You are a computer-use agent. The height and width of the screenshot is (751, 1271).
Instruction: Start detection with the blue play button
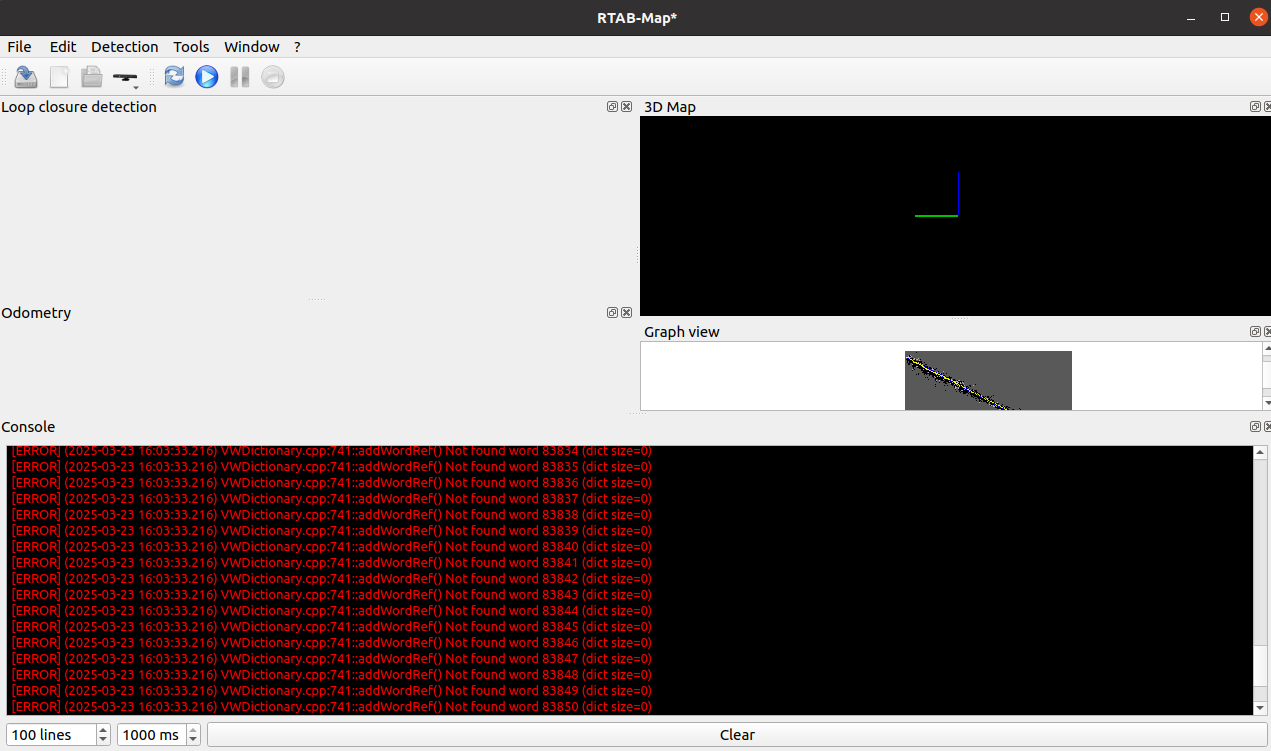[207, 77]
